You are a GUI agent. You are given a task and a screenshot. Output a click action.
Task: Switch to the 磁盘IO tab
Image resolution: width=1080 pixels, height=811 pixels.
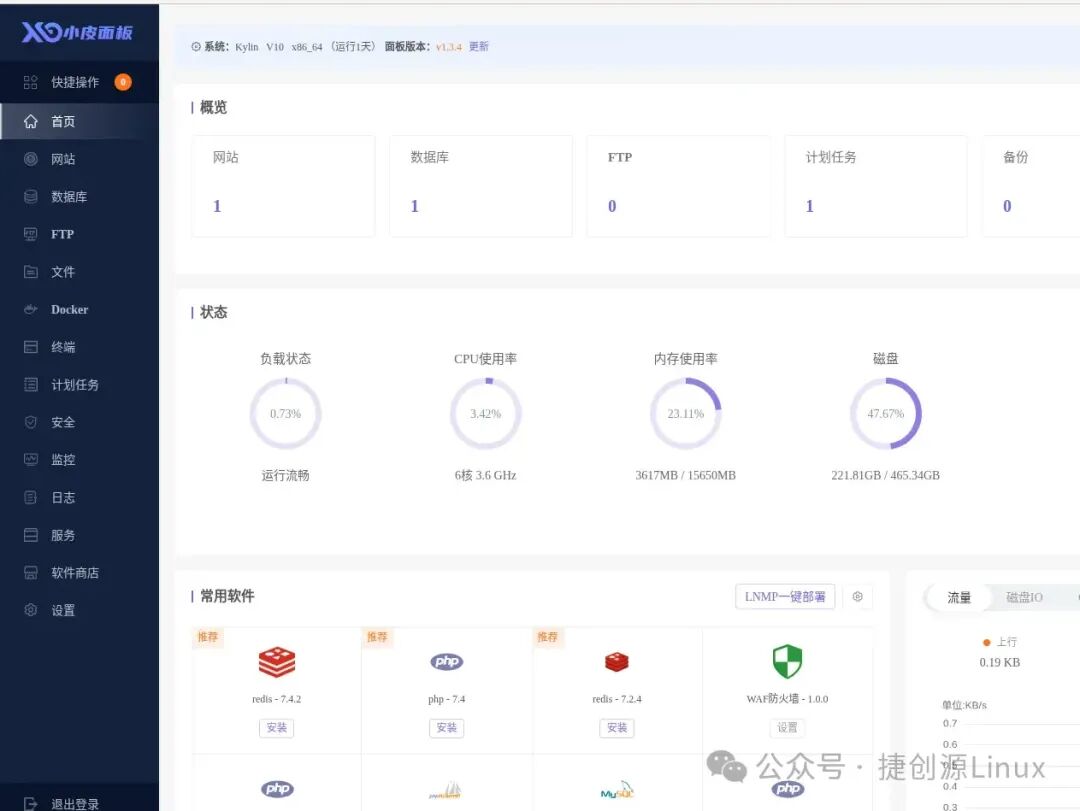coord(1024,597)
